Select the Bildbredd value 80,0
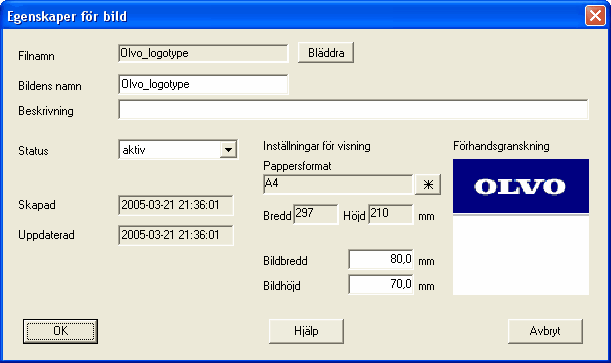611x363 pixels. click(381, 259)
